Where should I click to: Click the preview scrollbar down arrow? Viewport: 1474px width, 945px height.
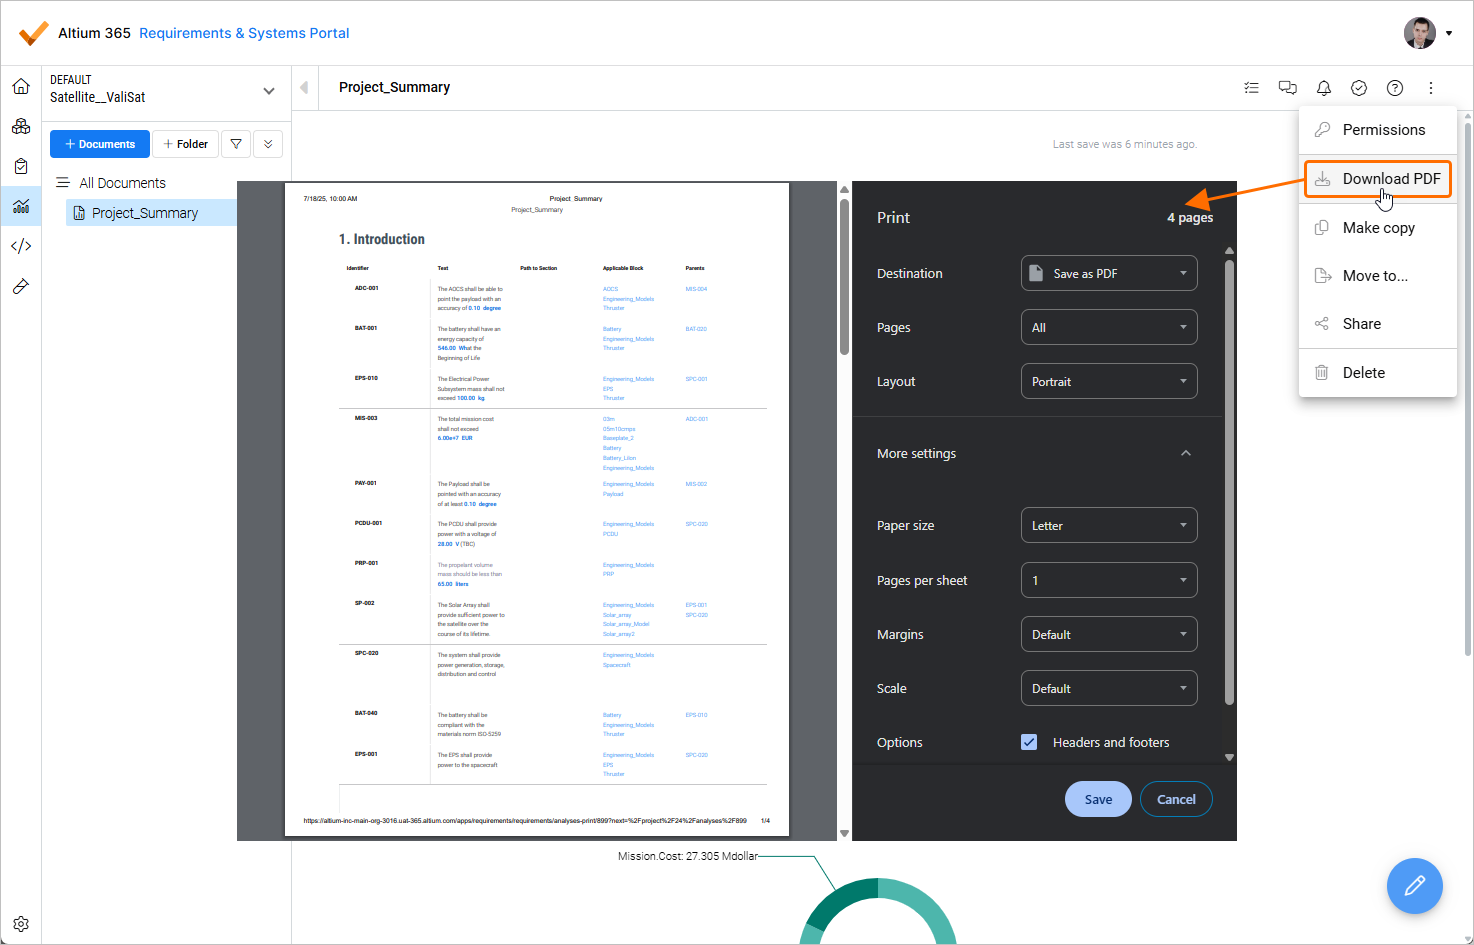[844, 833]
